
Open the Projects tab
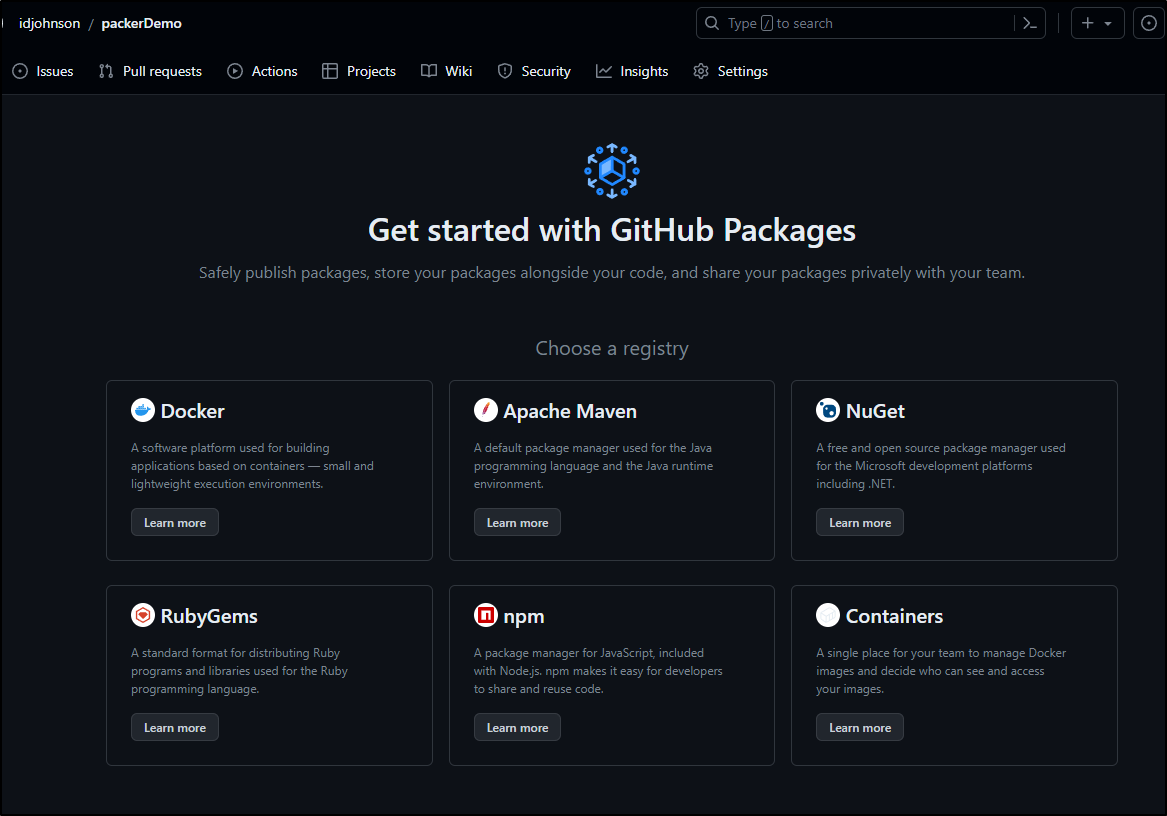pos(359,71)
